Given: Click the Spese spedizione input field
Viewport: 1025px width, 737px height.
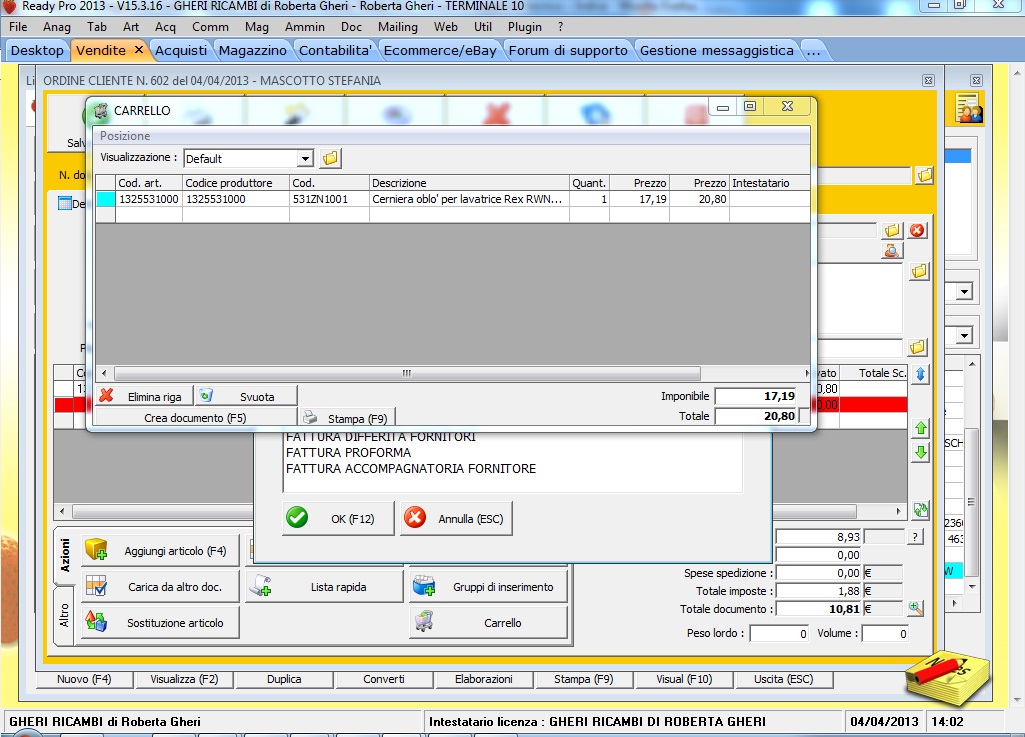Looking at the screenshot, I should coord(819,573).
